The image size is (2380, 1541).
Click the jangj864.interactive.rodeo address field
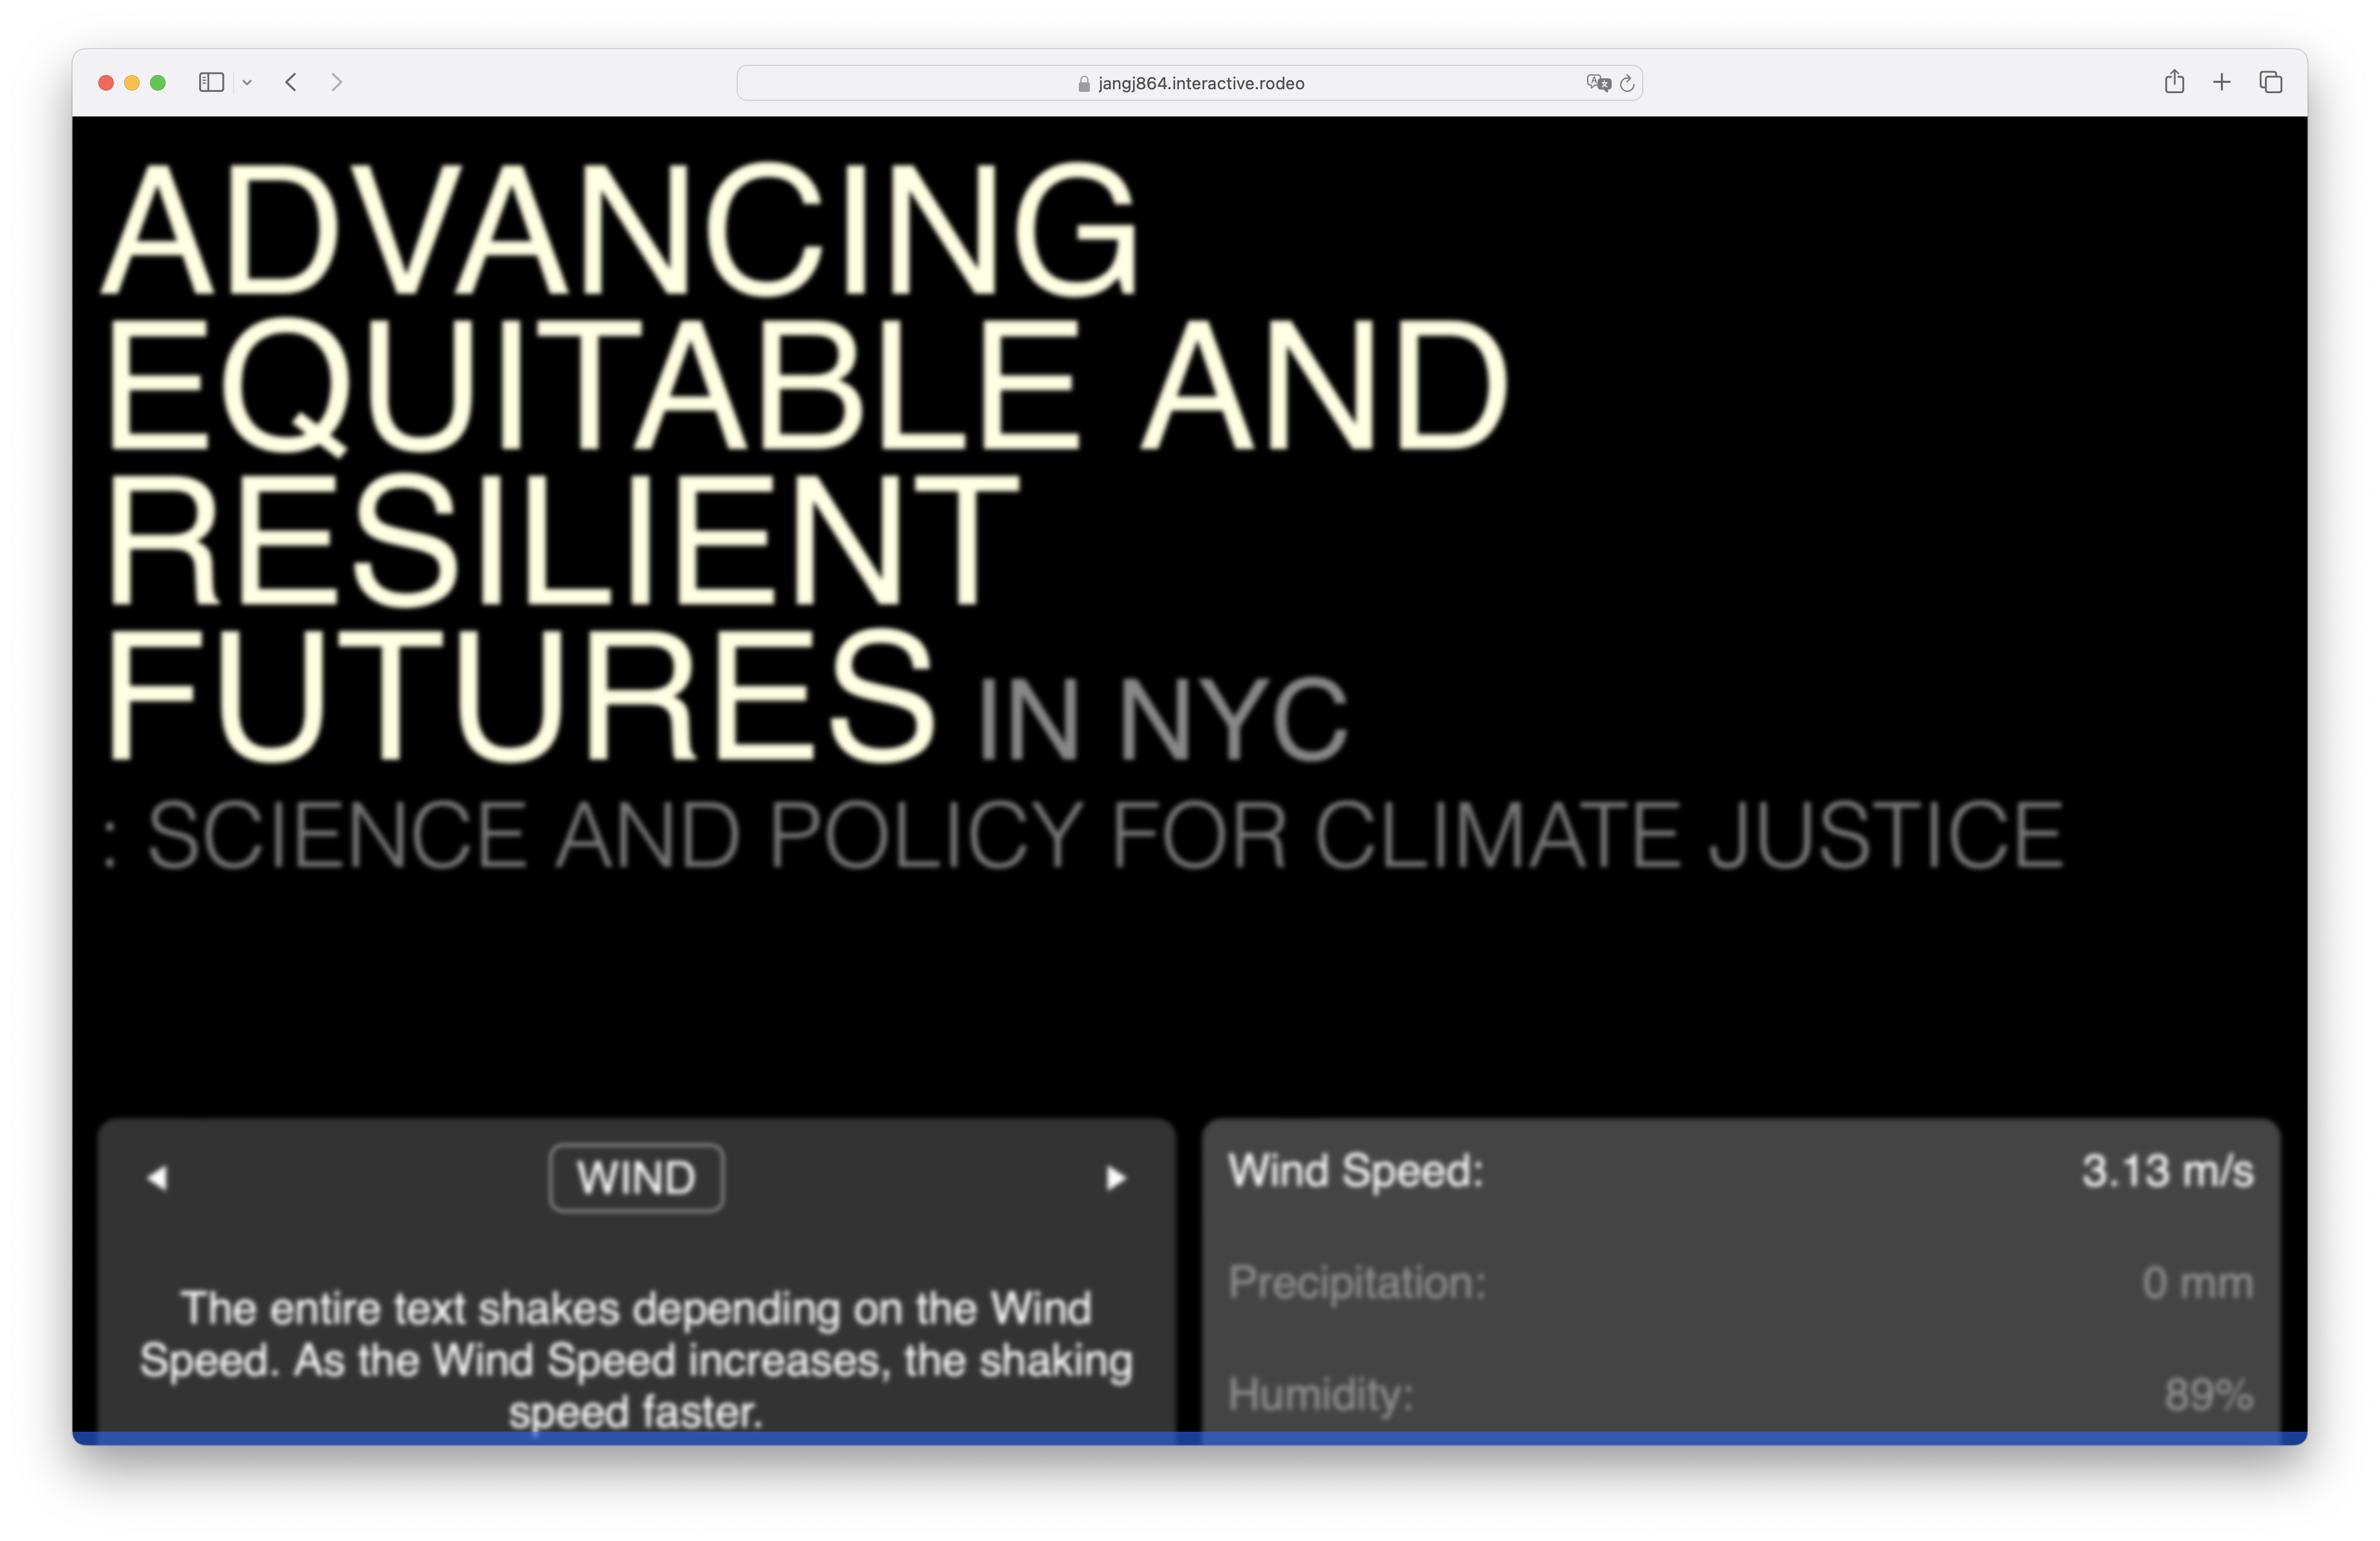1200,84
